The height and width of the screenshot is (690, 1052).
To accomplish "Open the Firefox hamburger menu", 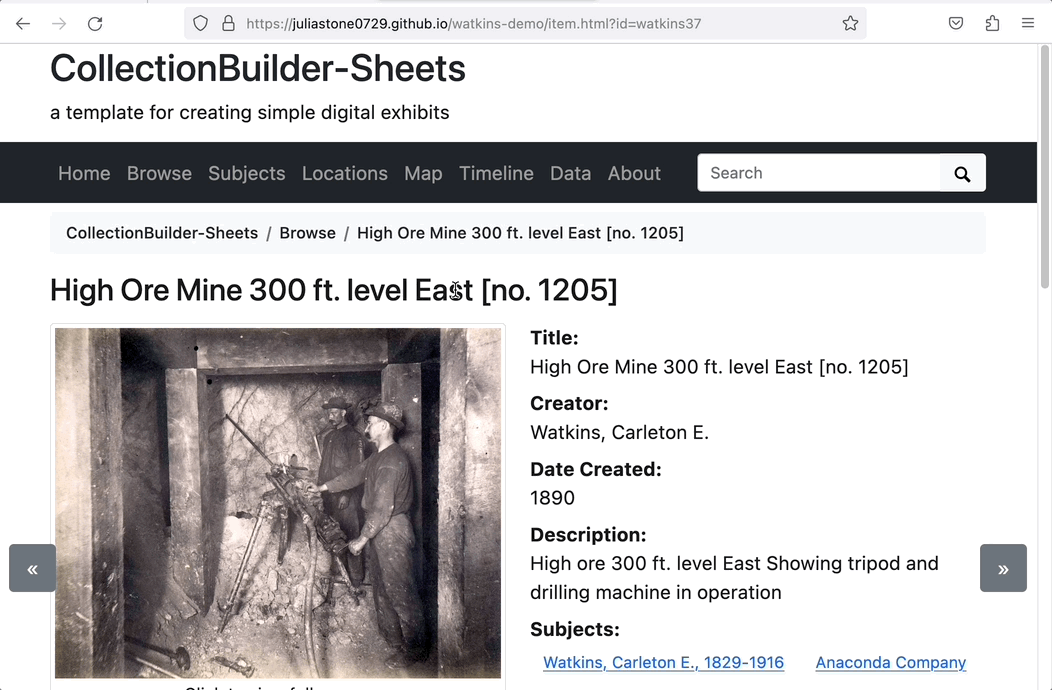I will 1028,22.
